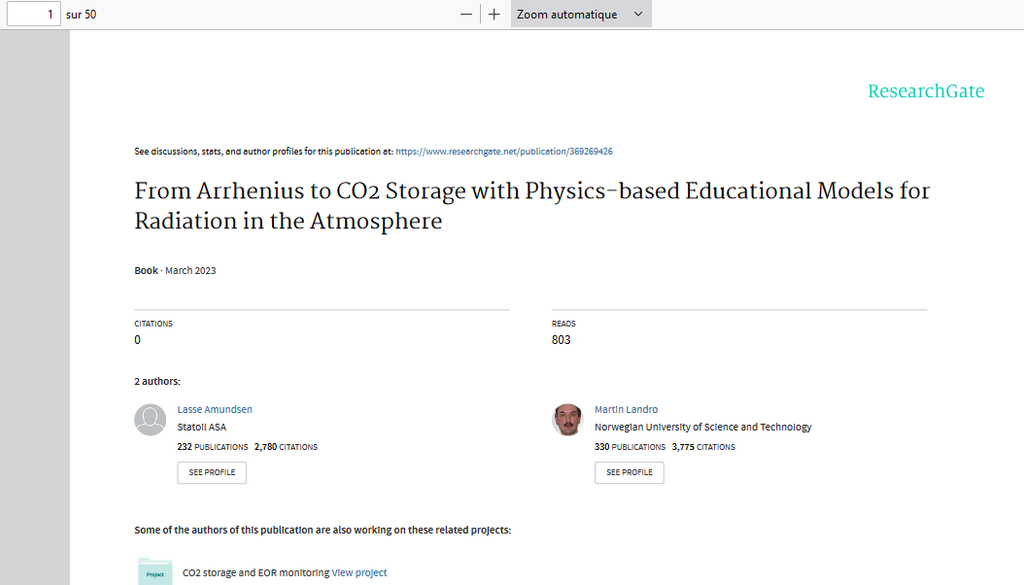Open the Zoom automatique dropdown
Screen dimensions: 1024x585
click(x=581, y=15)
